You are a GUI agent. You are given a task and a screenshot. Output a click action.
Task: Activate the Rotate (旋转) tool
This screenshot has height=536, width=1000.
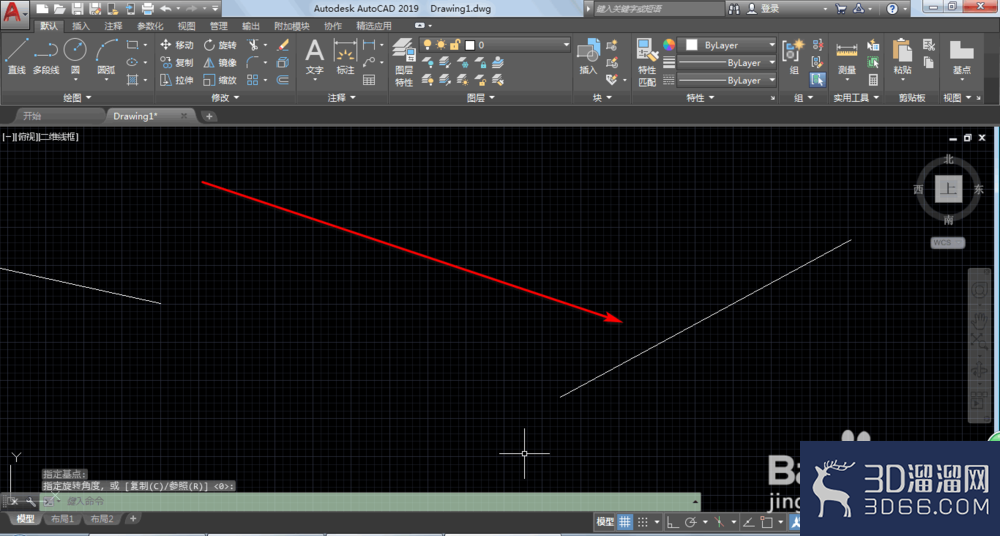point(220,45)
